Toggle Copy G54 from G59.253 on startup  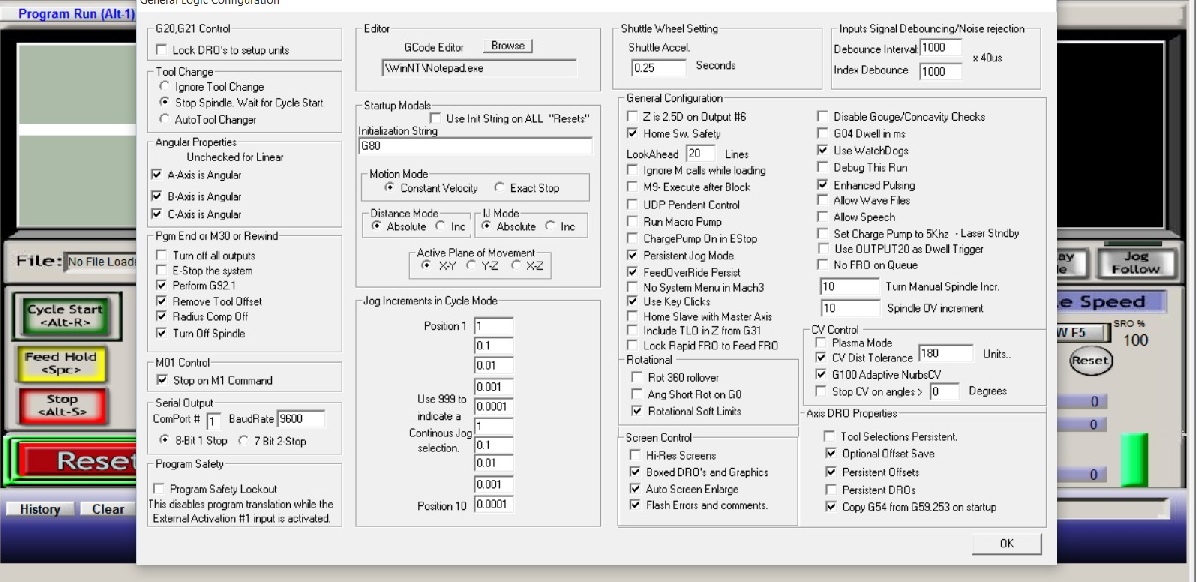[831, 507]
